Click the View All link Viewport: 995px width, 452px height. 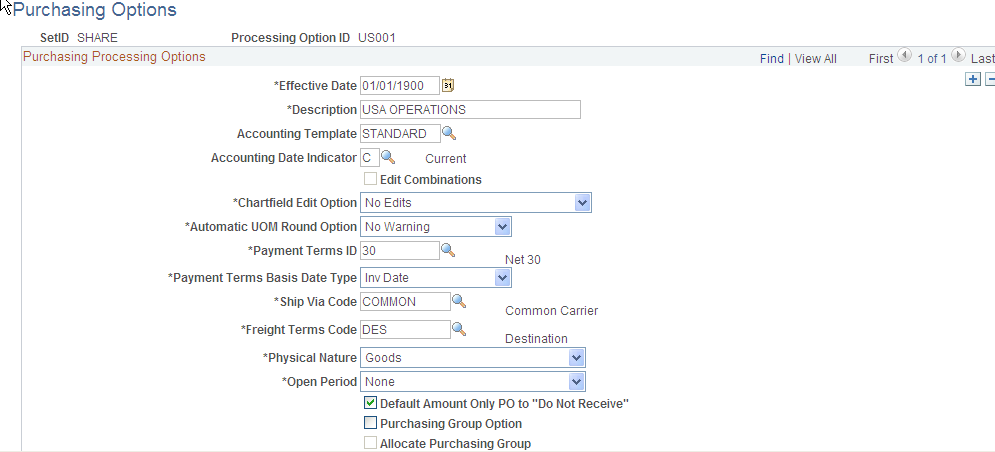coord(815,58)
